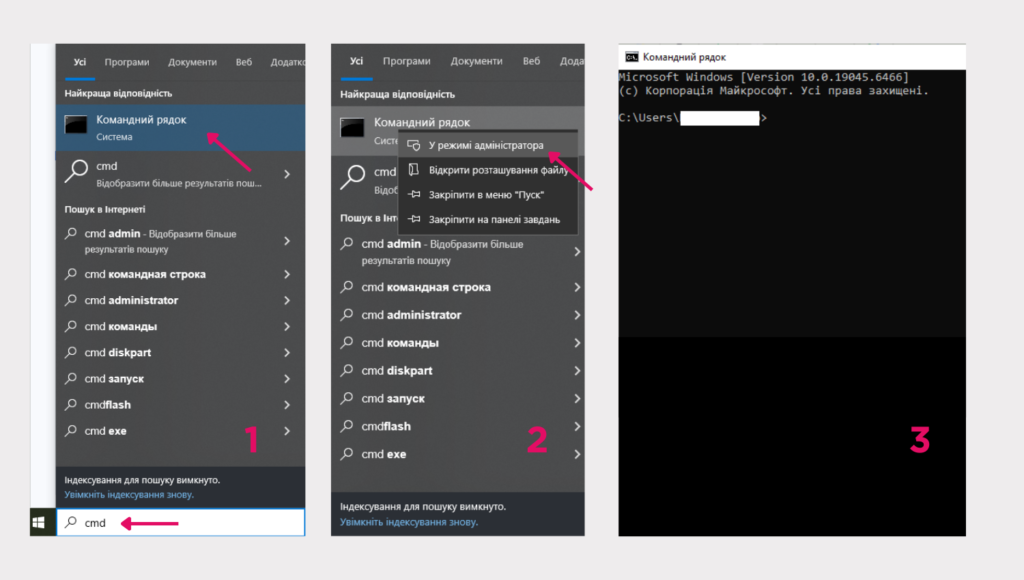Click 'cmd diskpart' search icon in first panel
The height and width of the screenshot is (580, 1024).
(x=71, y=352)
